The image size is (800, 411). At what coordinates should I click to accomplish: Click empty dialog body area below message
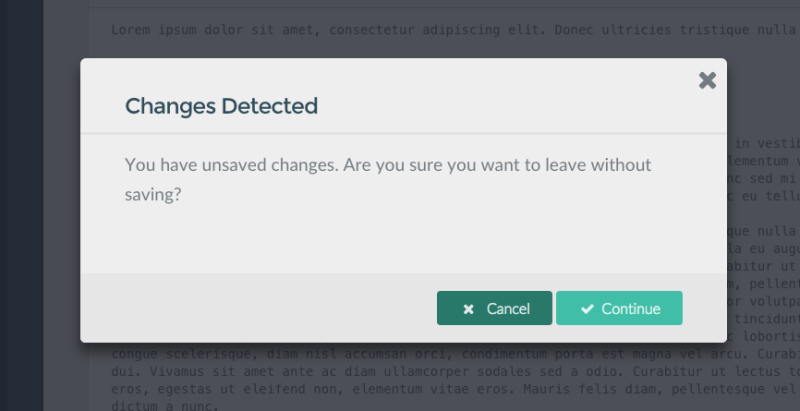click(x=403, y=240)
